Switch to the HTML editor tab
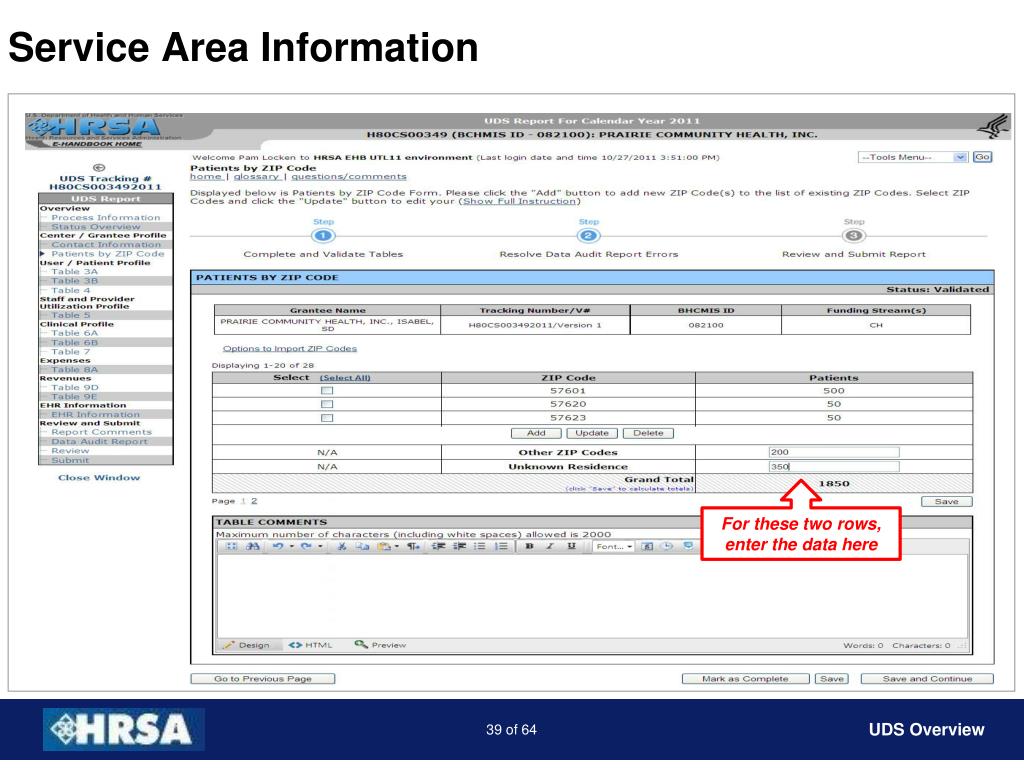Screen dimensions: 1024x768 pos(311,645)
